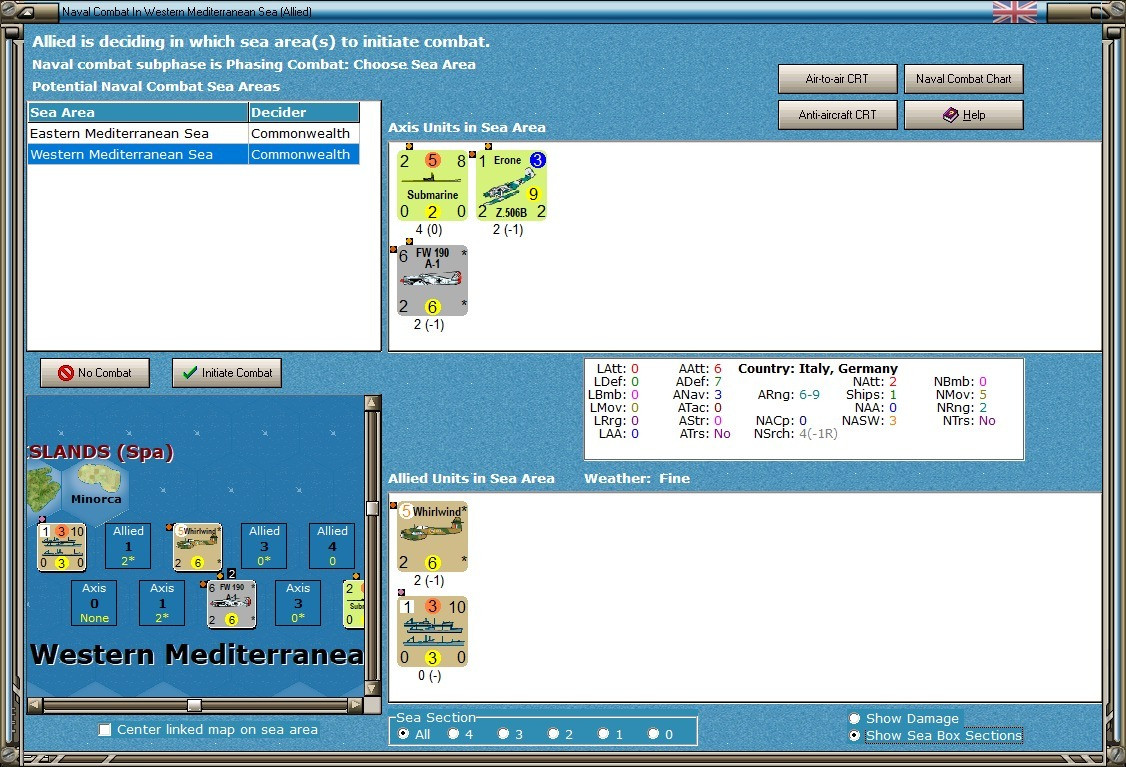Click the FW 190 counter on the mini map

click(x=231, y=604)
